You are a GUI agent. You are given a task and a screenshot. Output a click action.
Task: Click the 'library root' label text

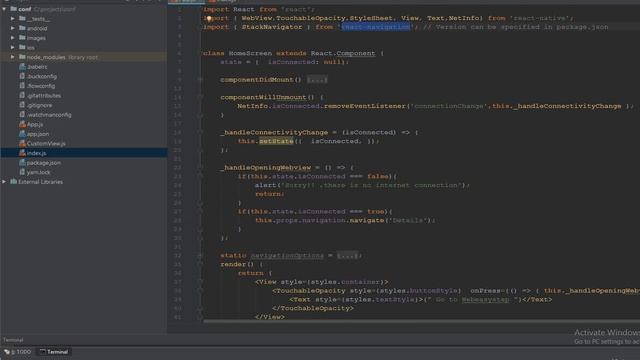(82, 57)
